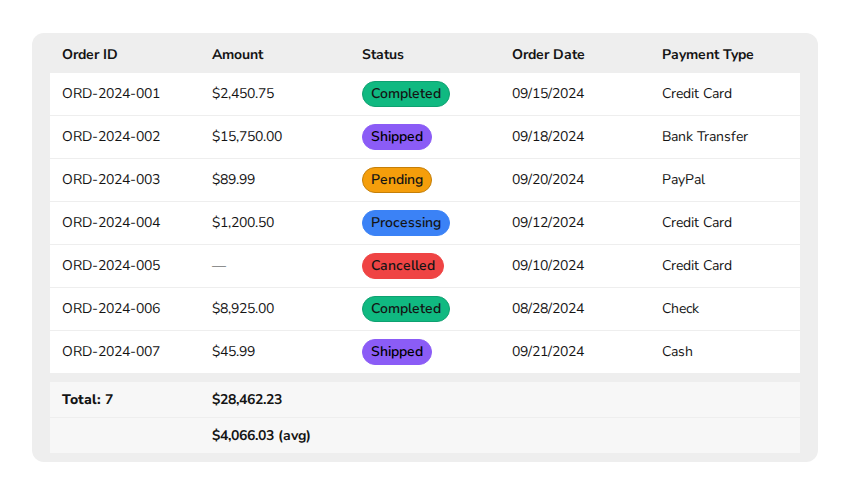Click the red Cancelled status badge
The image size is (850, 494).
click(402, 266)
